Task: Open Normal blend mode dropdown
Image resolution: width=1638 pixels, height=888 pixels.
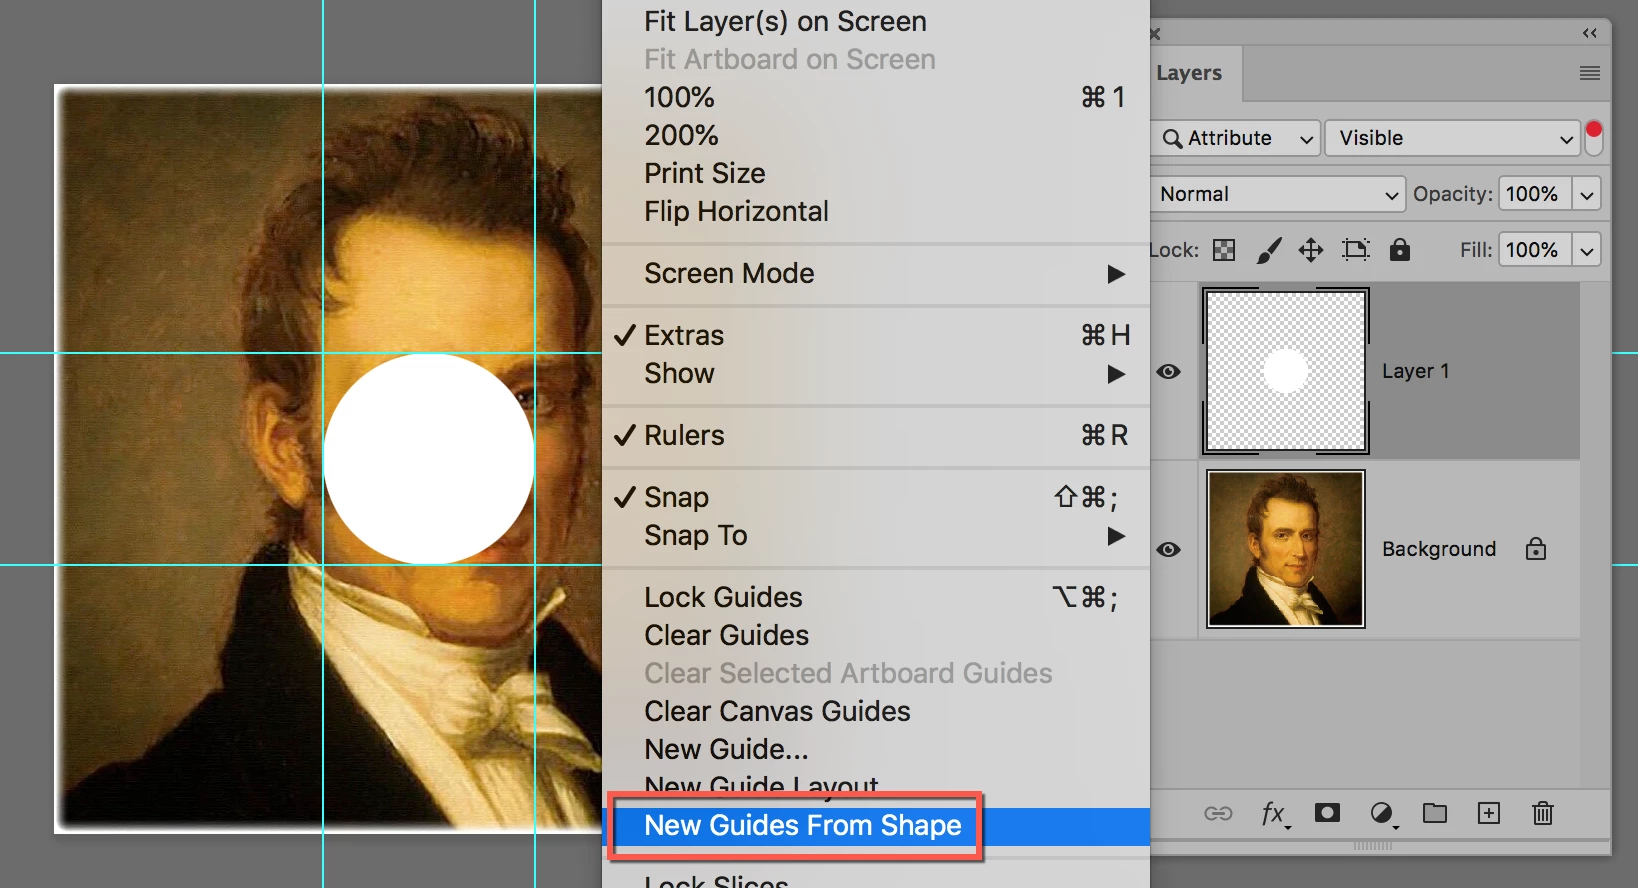Action: (x=1278, y=194)
